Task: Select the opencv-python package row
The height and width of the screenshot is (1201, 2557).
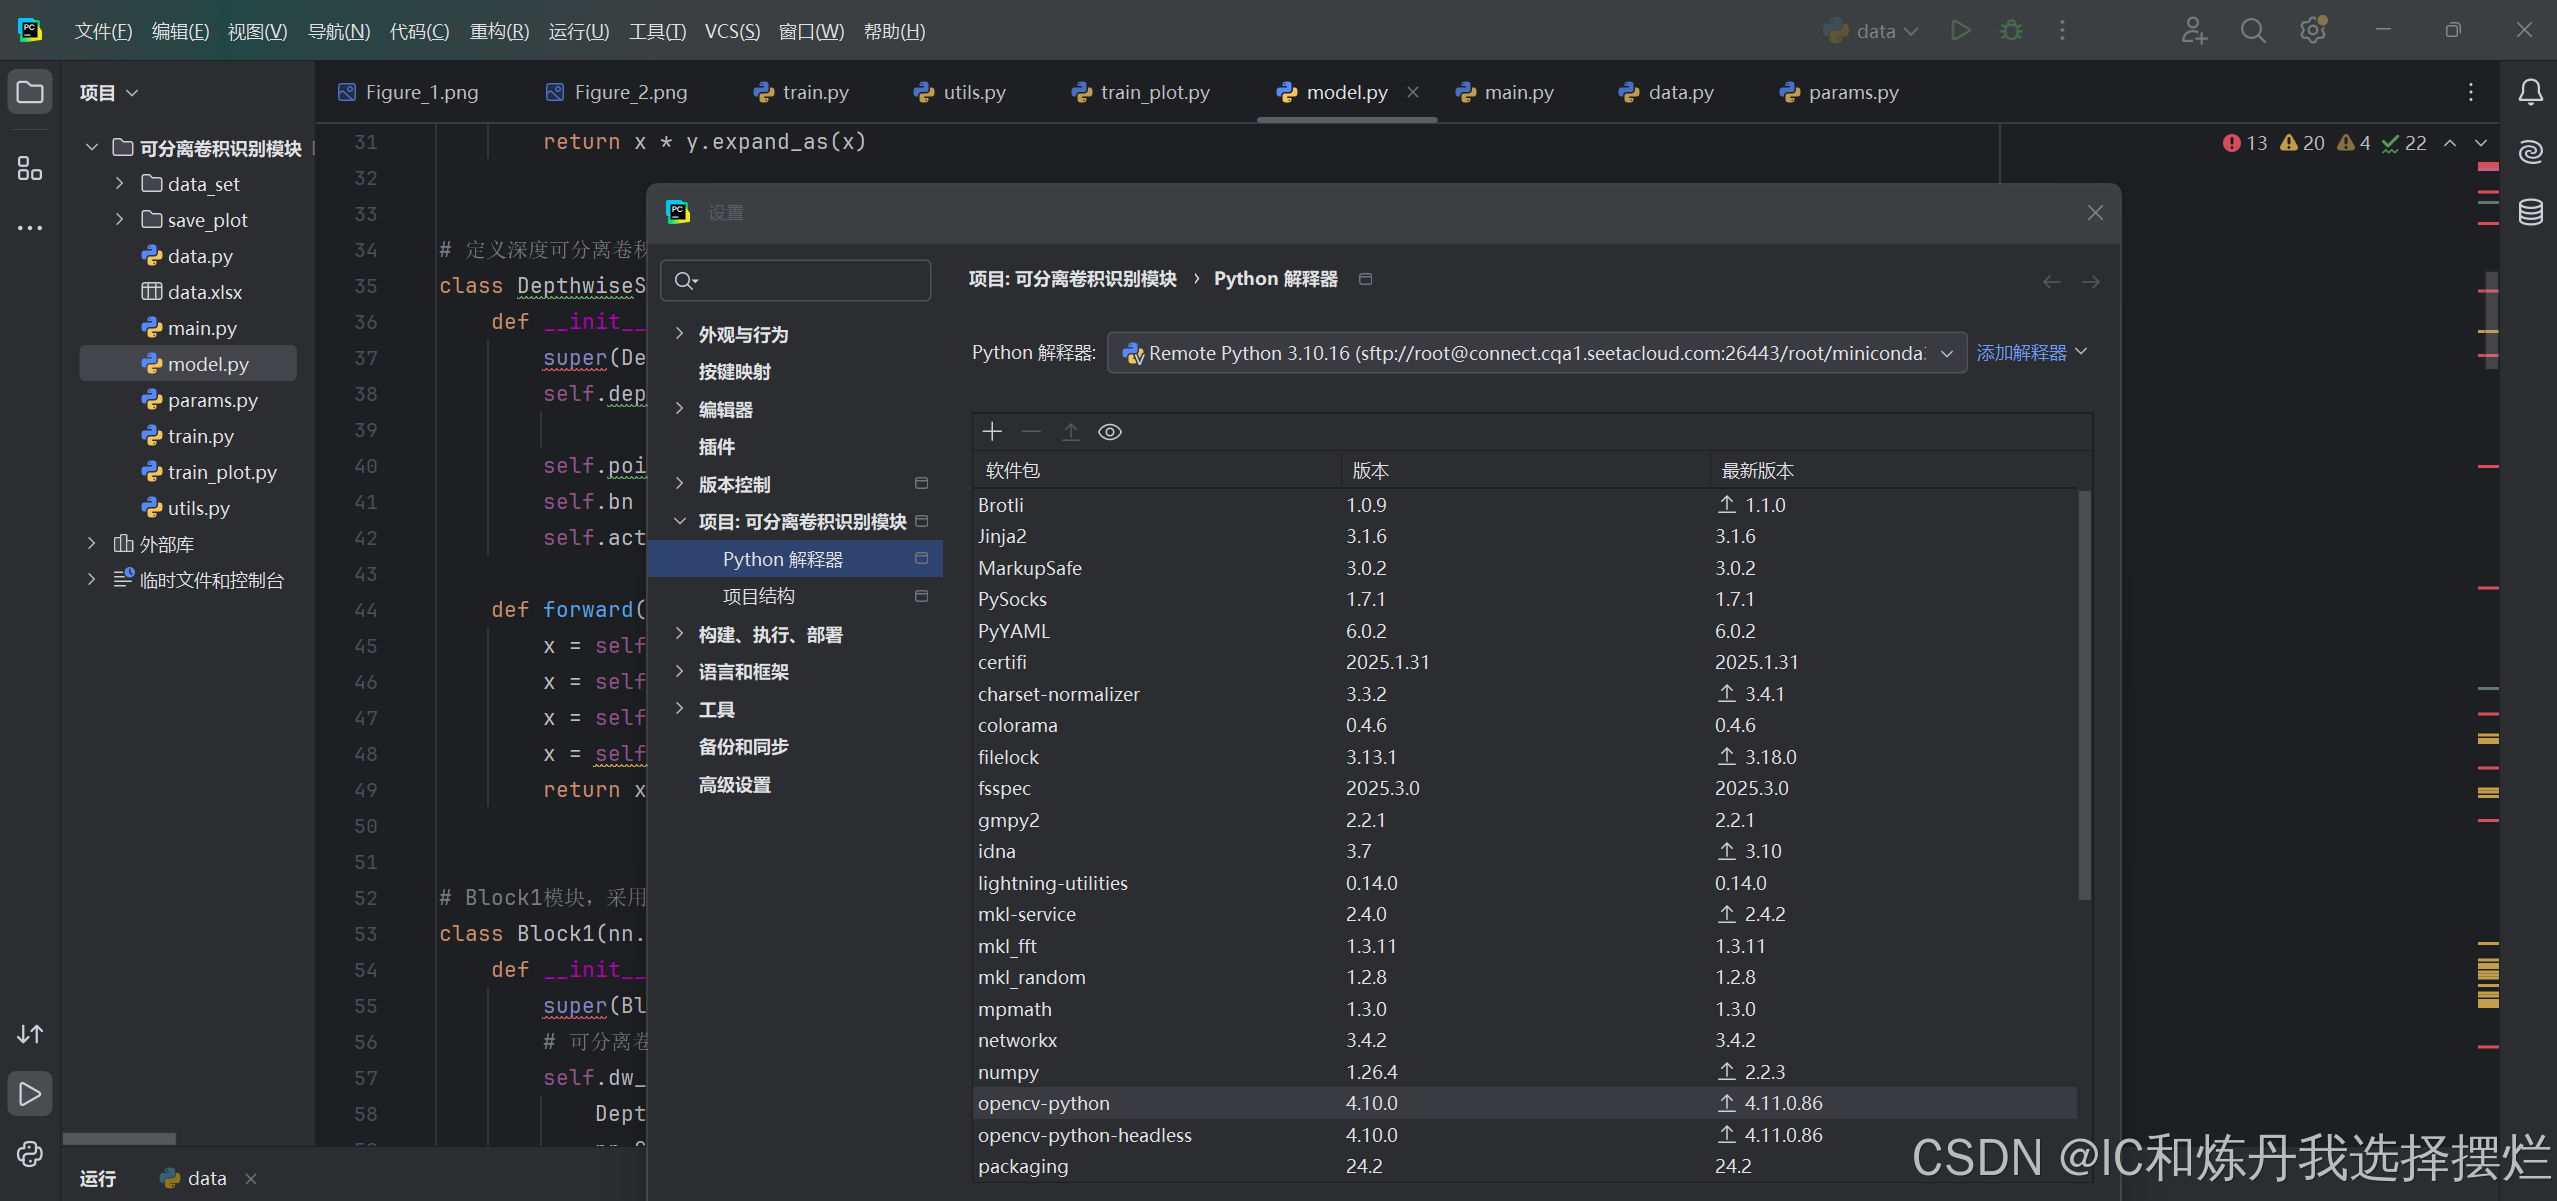Action: point(1044,1103)
